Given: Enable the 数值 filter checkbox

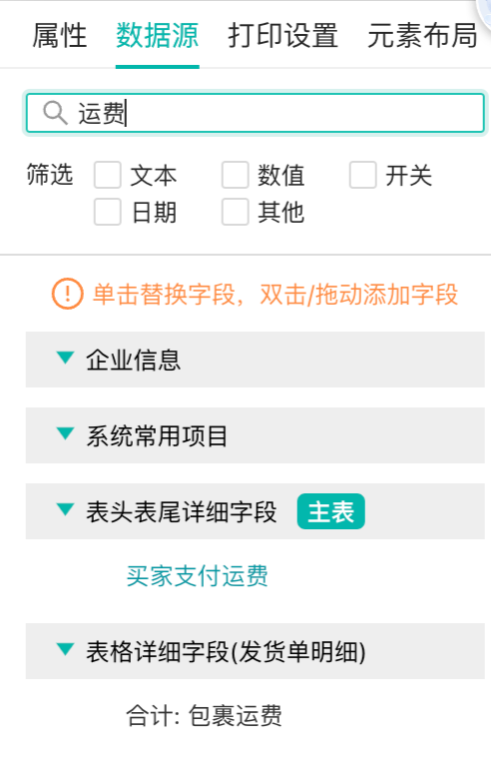Looking at the screenshot, I should [x=235, y=175].
